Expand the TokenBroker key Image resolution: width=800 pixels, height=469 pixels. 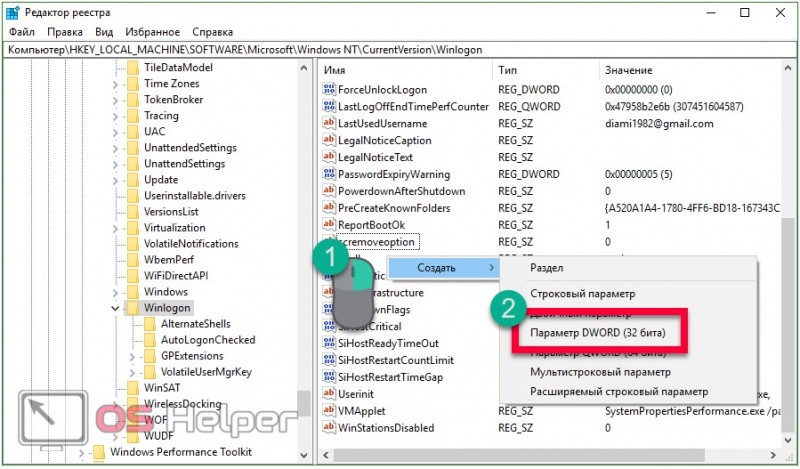point(115,100)
